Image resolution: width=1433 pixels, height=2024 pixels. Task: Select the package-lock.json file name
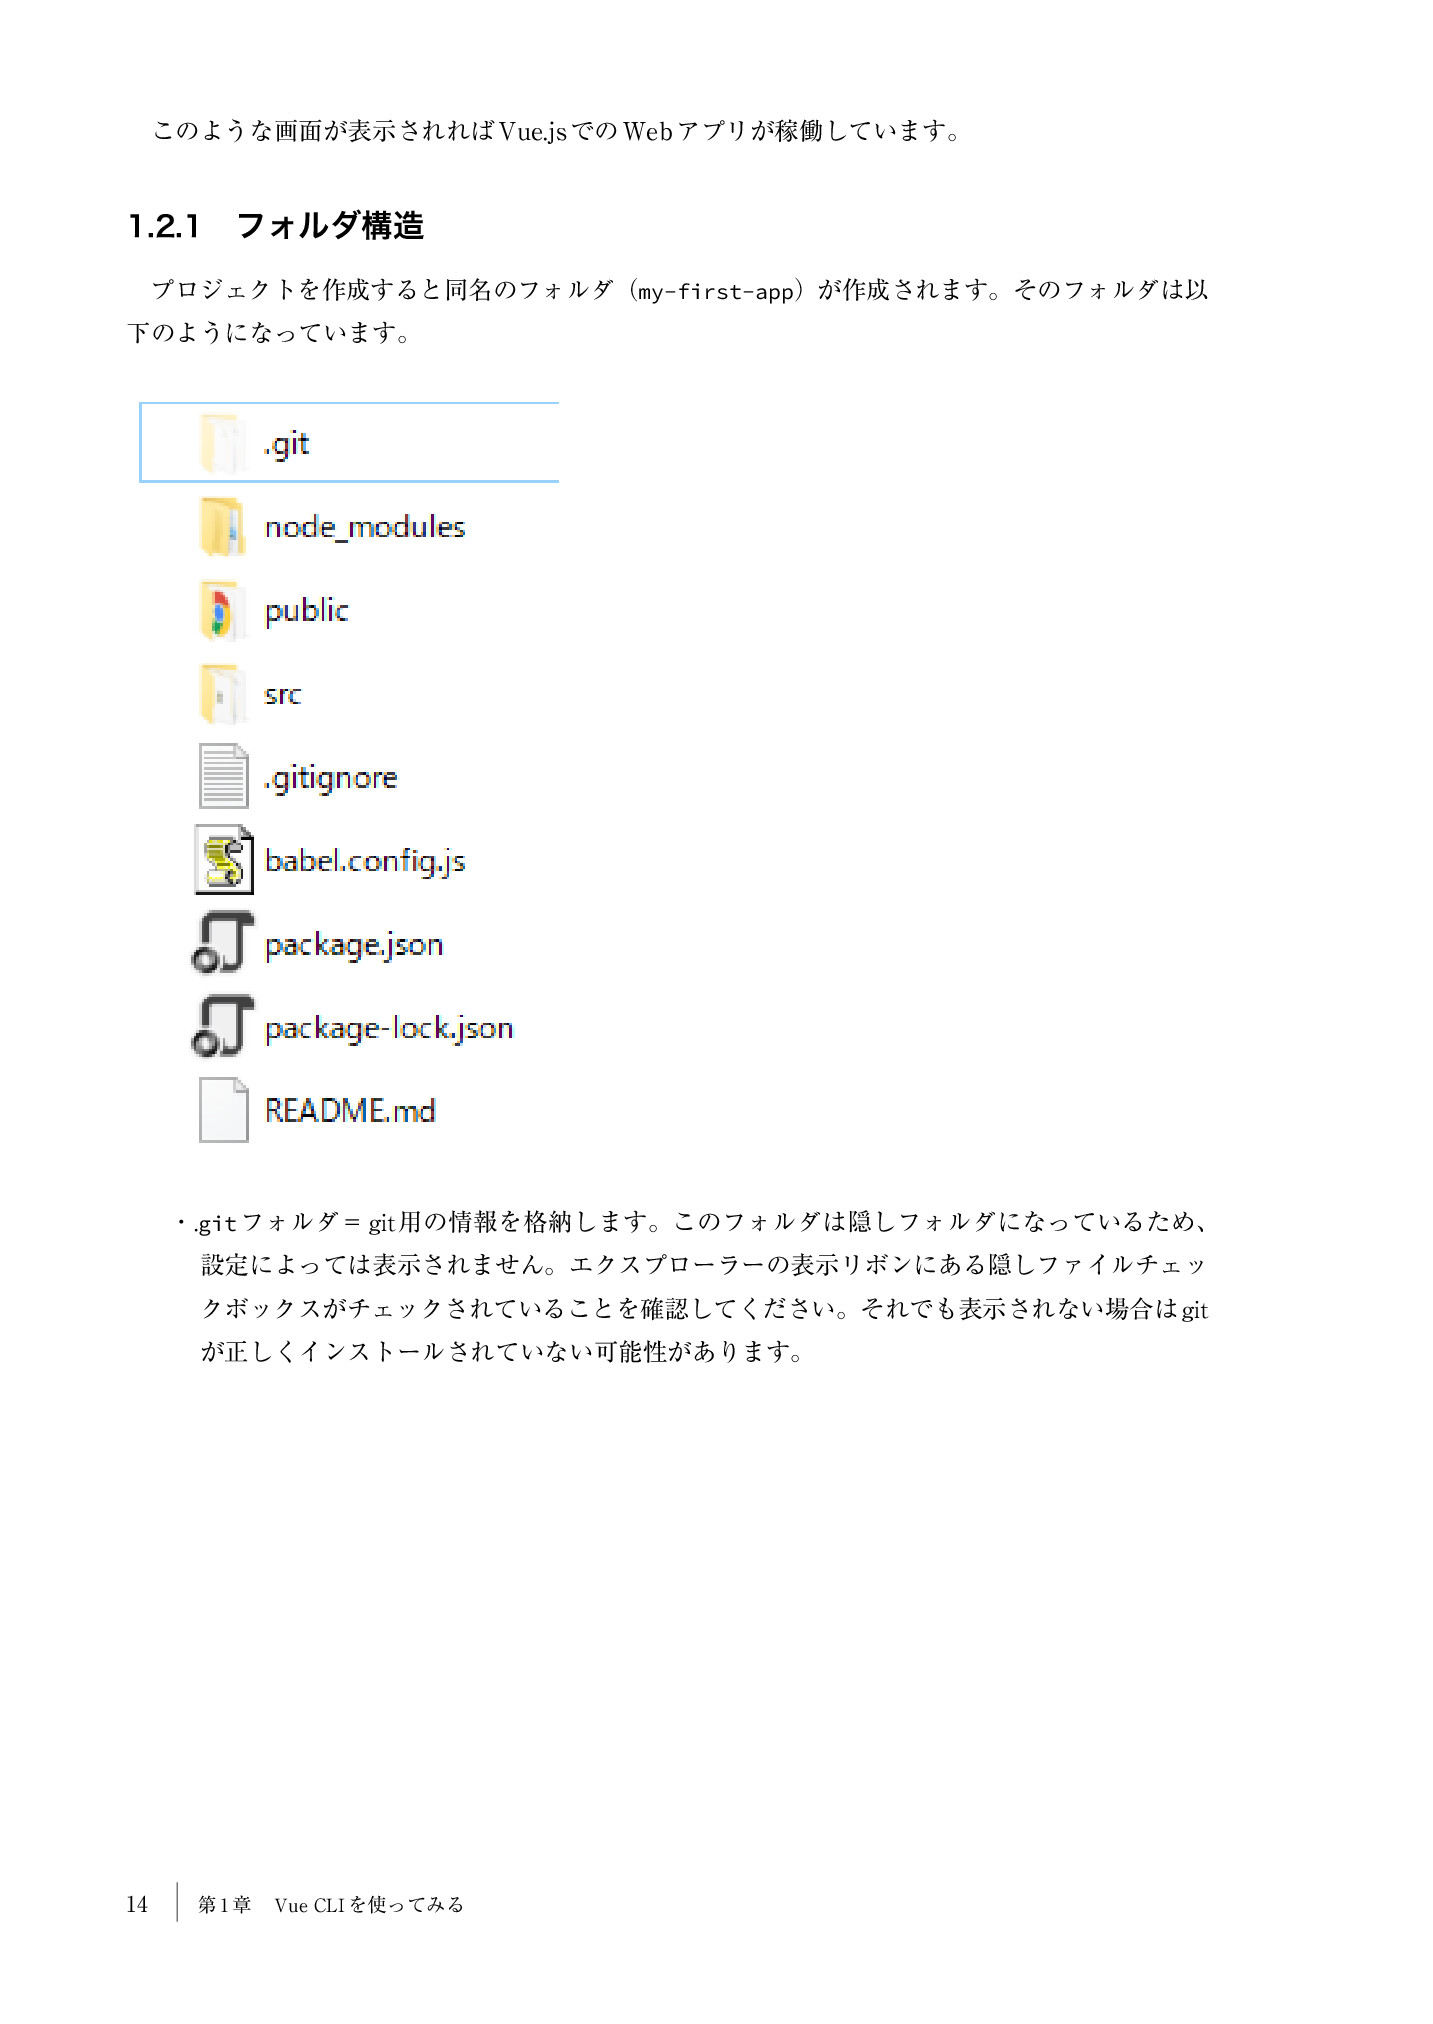pos(389,1029)
